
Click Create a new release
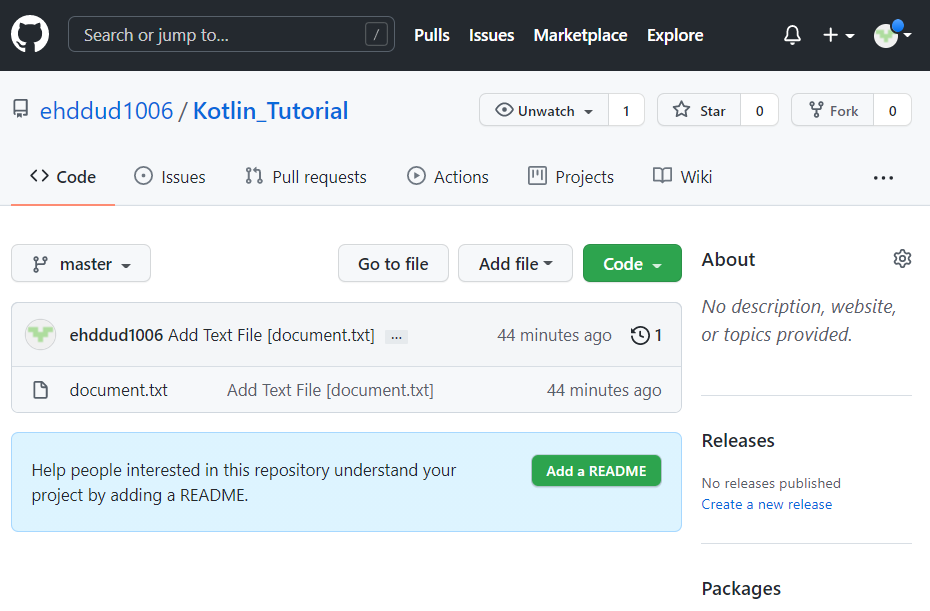tap(766, 504)
